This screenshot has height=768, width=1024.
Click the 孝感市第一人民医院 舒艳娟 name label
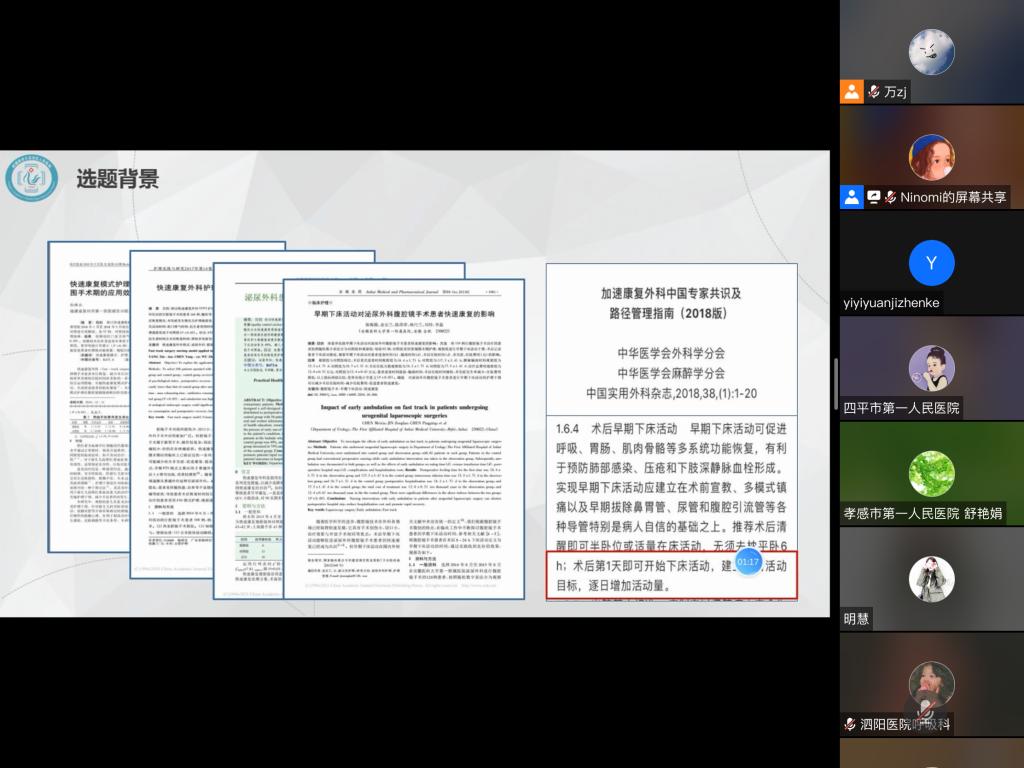(922, 514)
